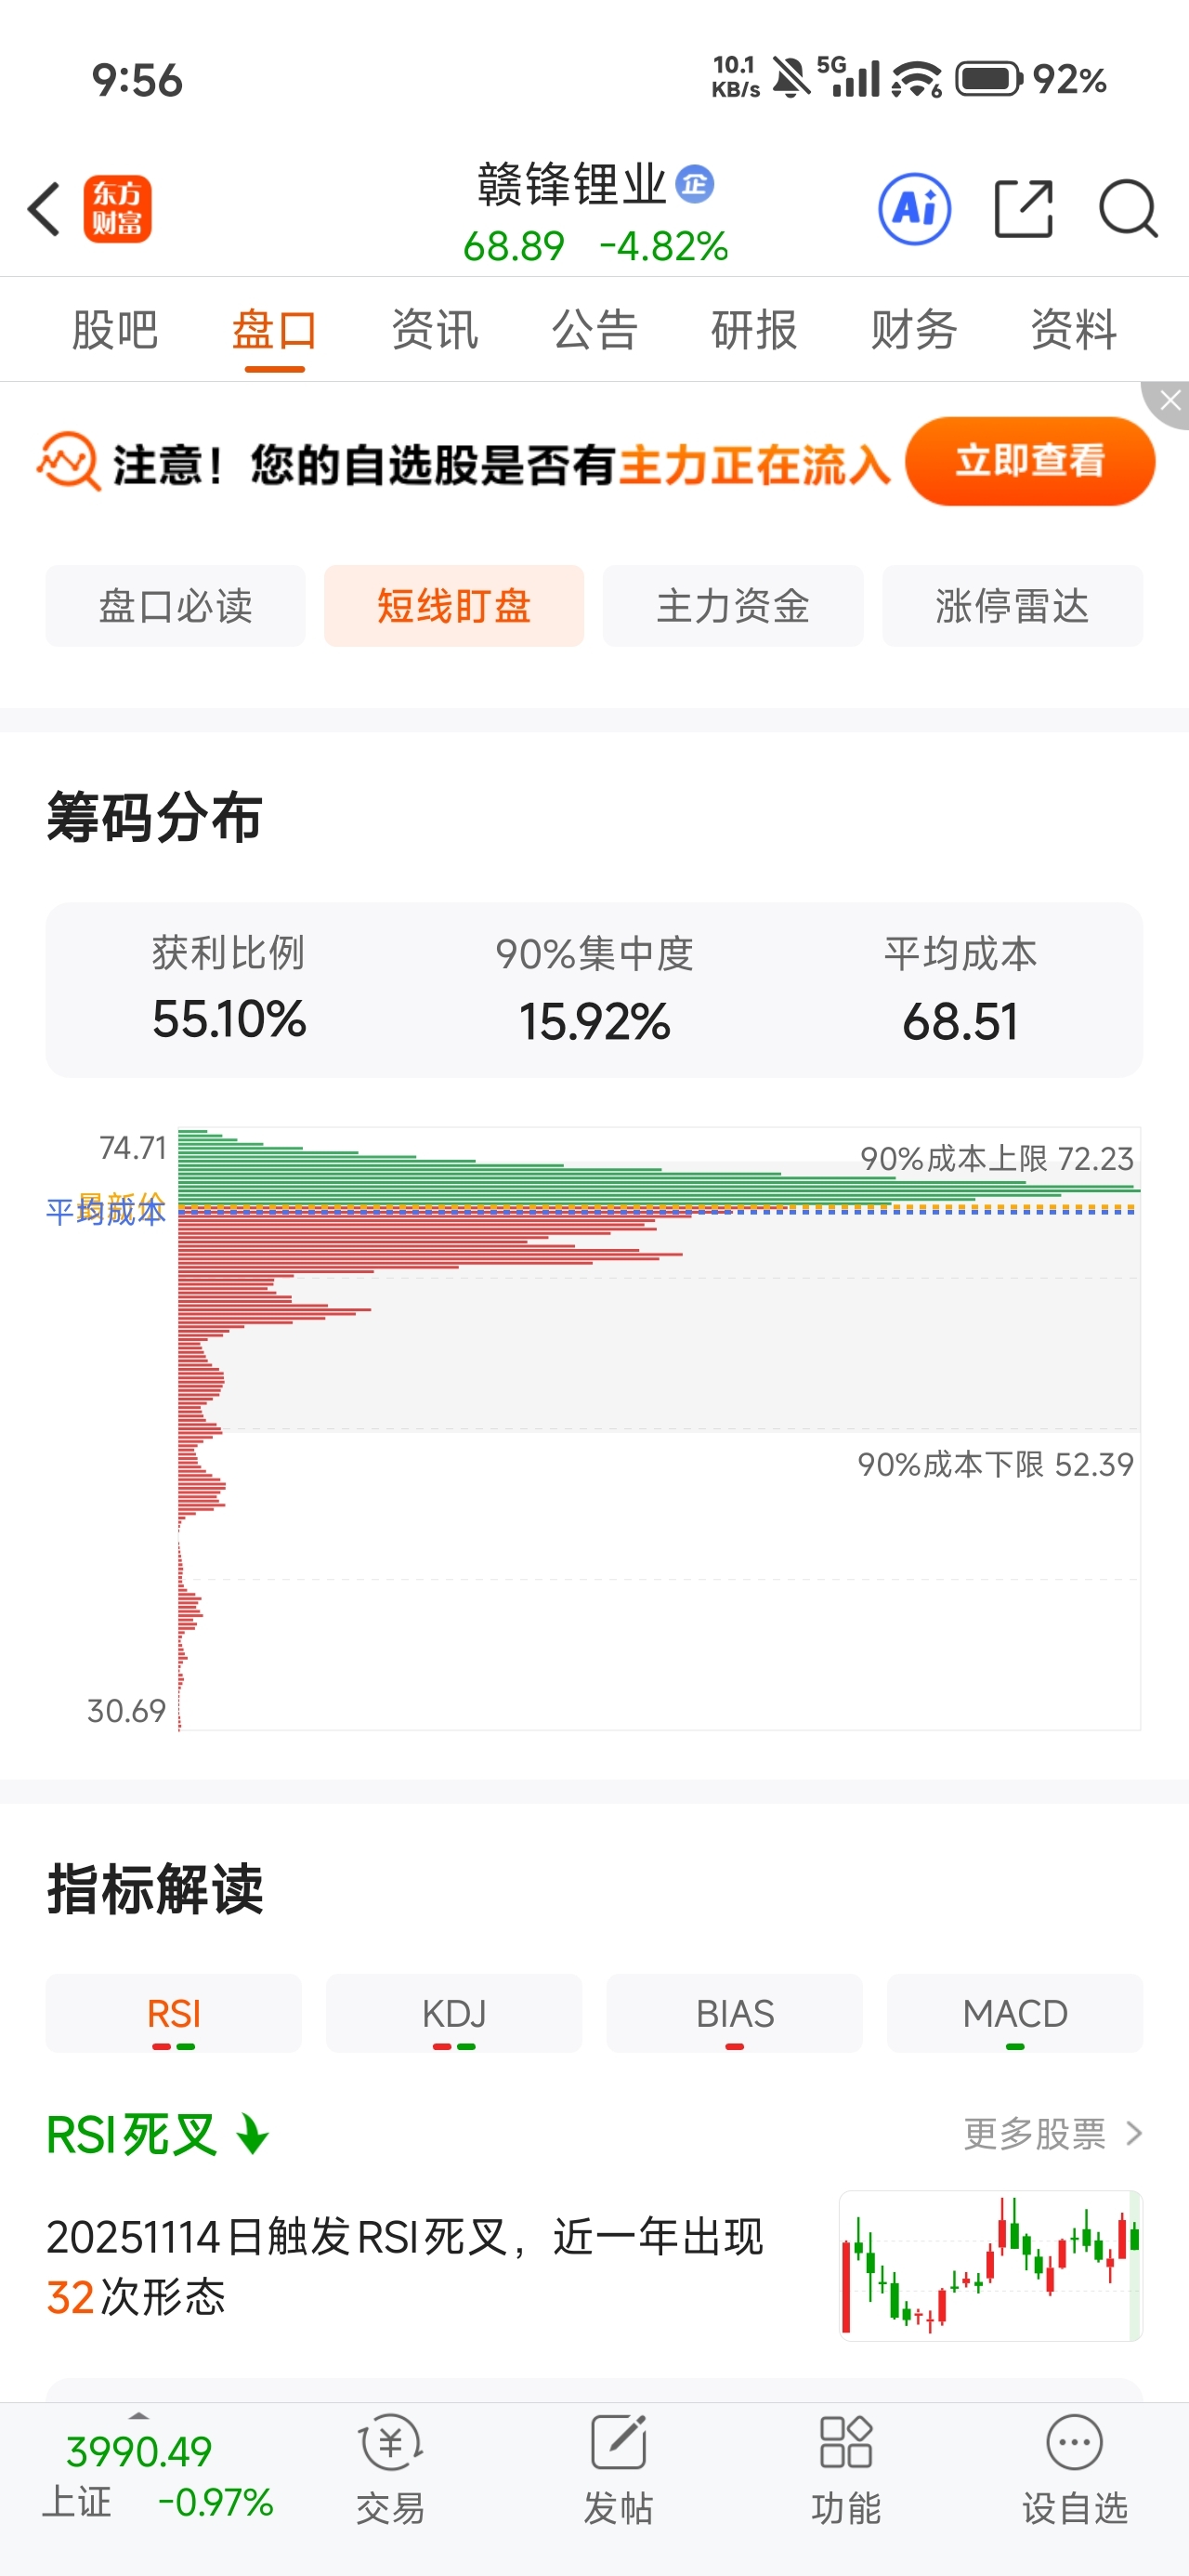Select the 涨停雷达 button

(1012, 606)
